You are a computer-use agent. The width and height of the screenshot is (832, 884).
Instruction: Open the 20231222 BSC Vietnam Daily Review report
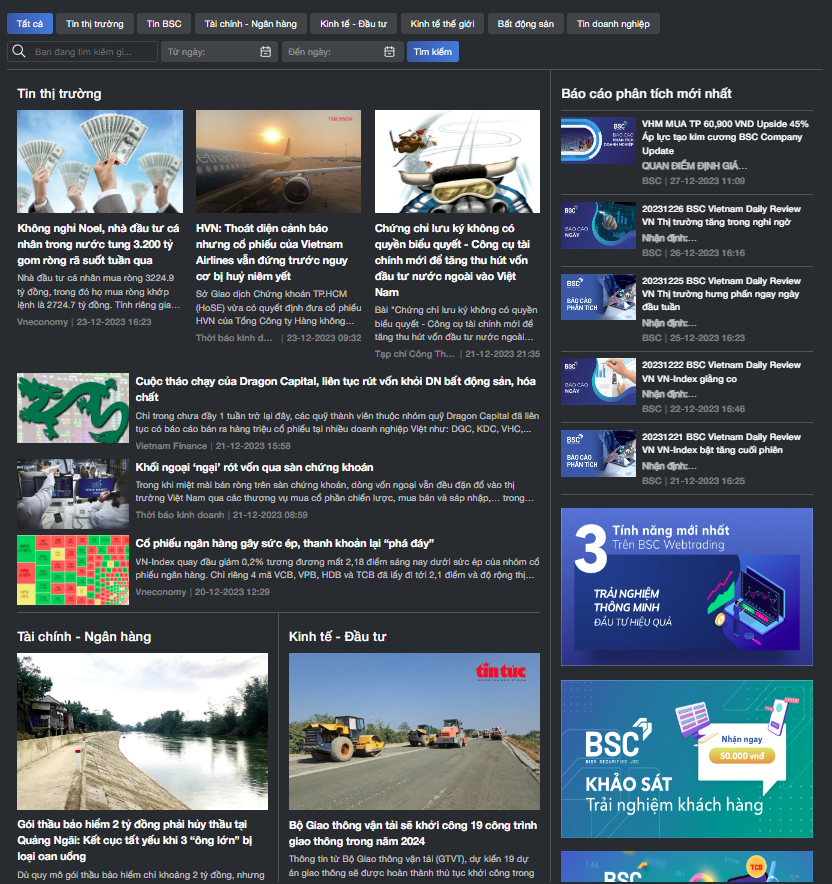(721, 372)
